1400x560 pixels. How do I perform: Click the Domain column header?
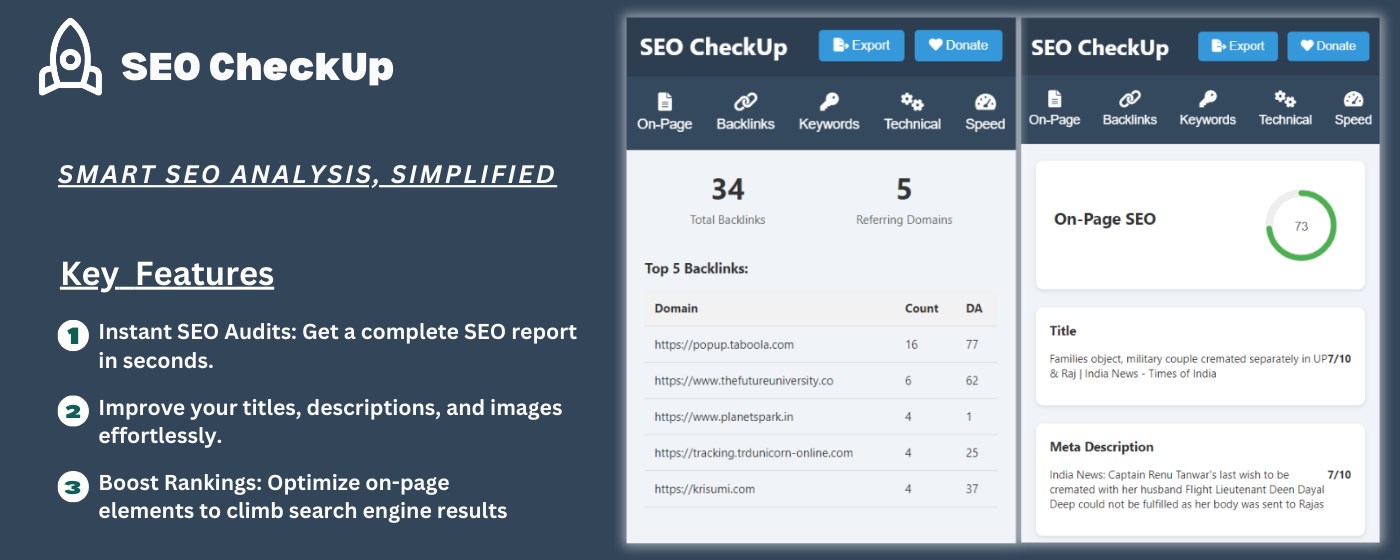(676, 308)
